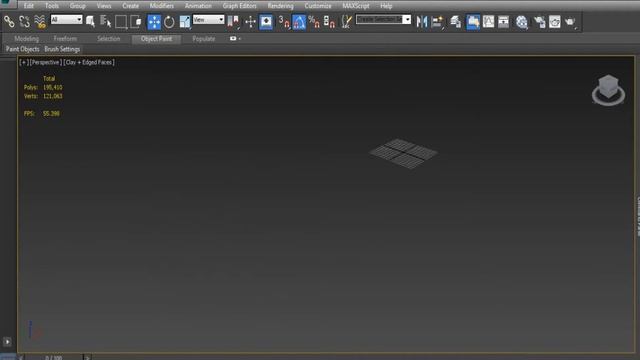The height and width of the screenshot is (360, 640).
Task: Activate the Select Object tool
Action: [x=90, y=21]
